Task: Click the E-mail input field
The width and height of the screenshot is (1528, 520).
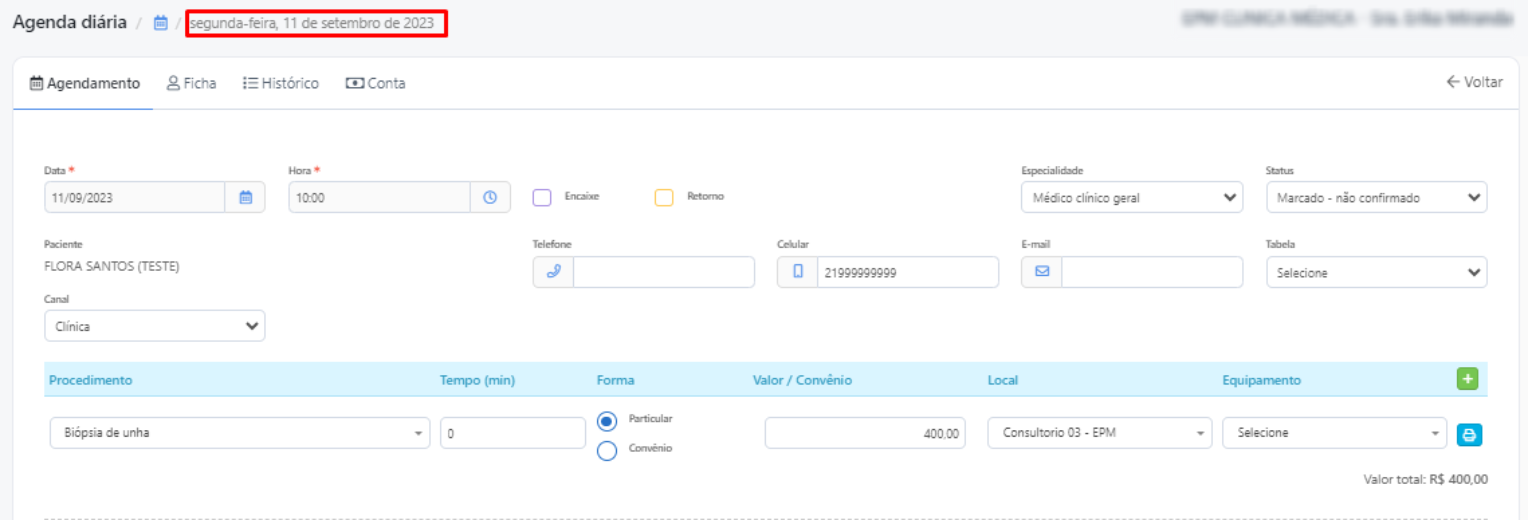Action: click(x=1152, y=272)
